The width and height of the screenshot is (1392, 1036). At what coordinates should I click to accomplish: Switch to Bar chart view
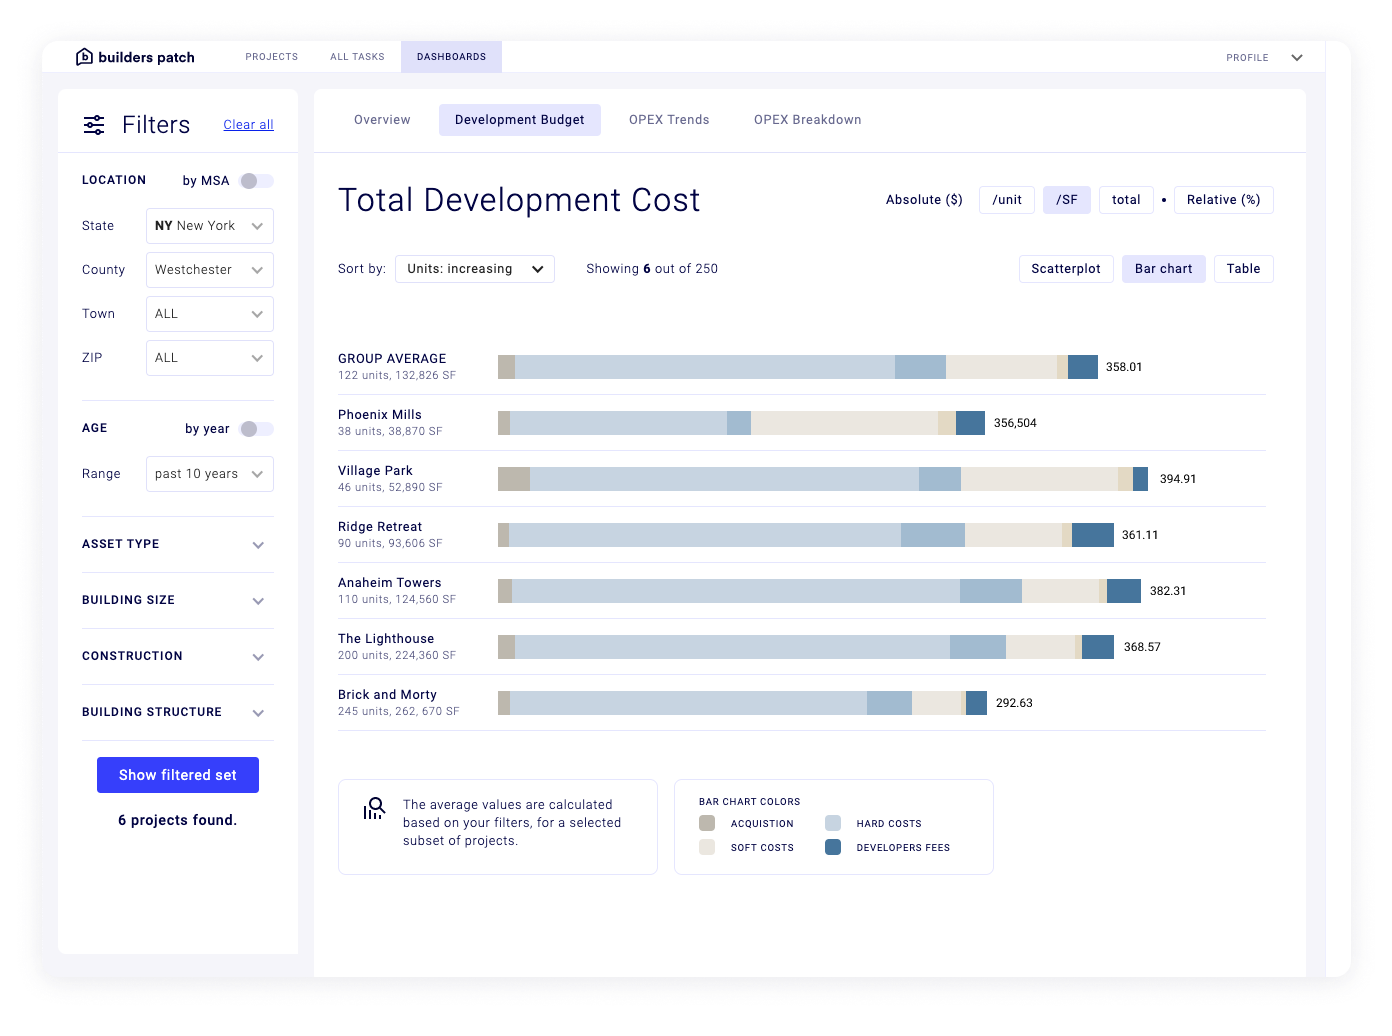tap(1163, 268)
